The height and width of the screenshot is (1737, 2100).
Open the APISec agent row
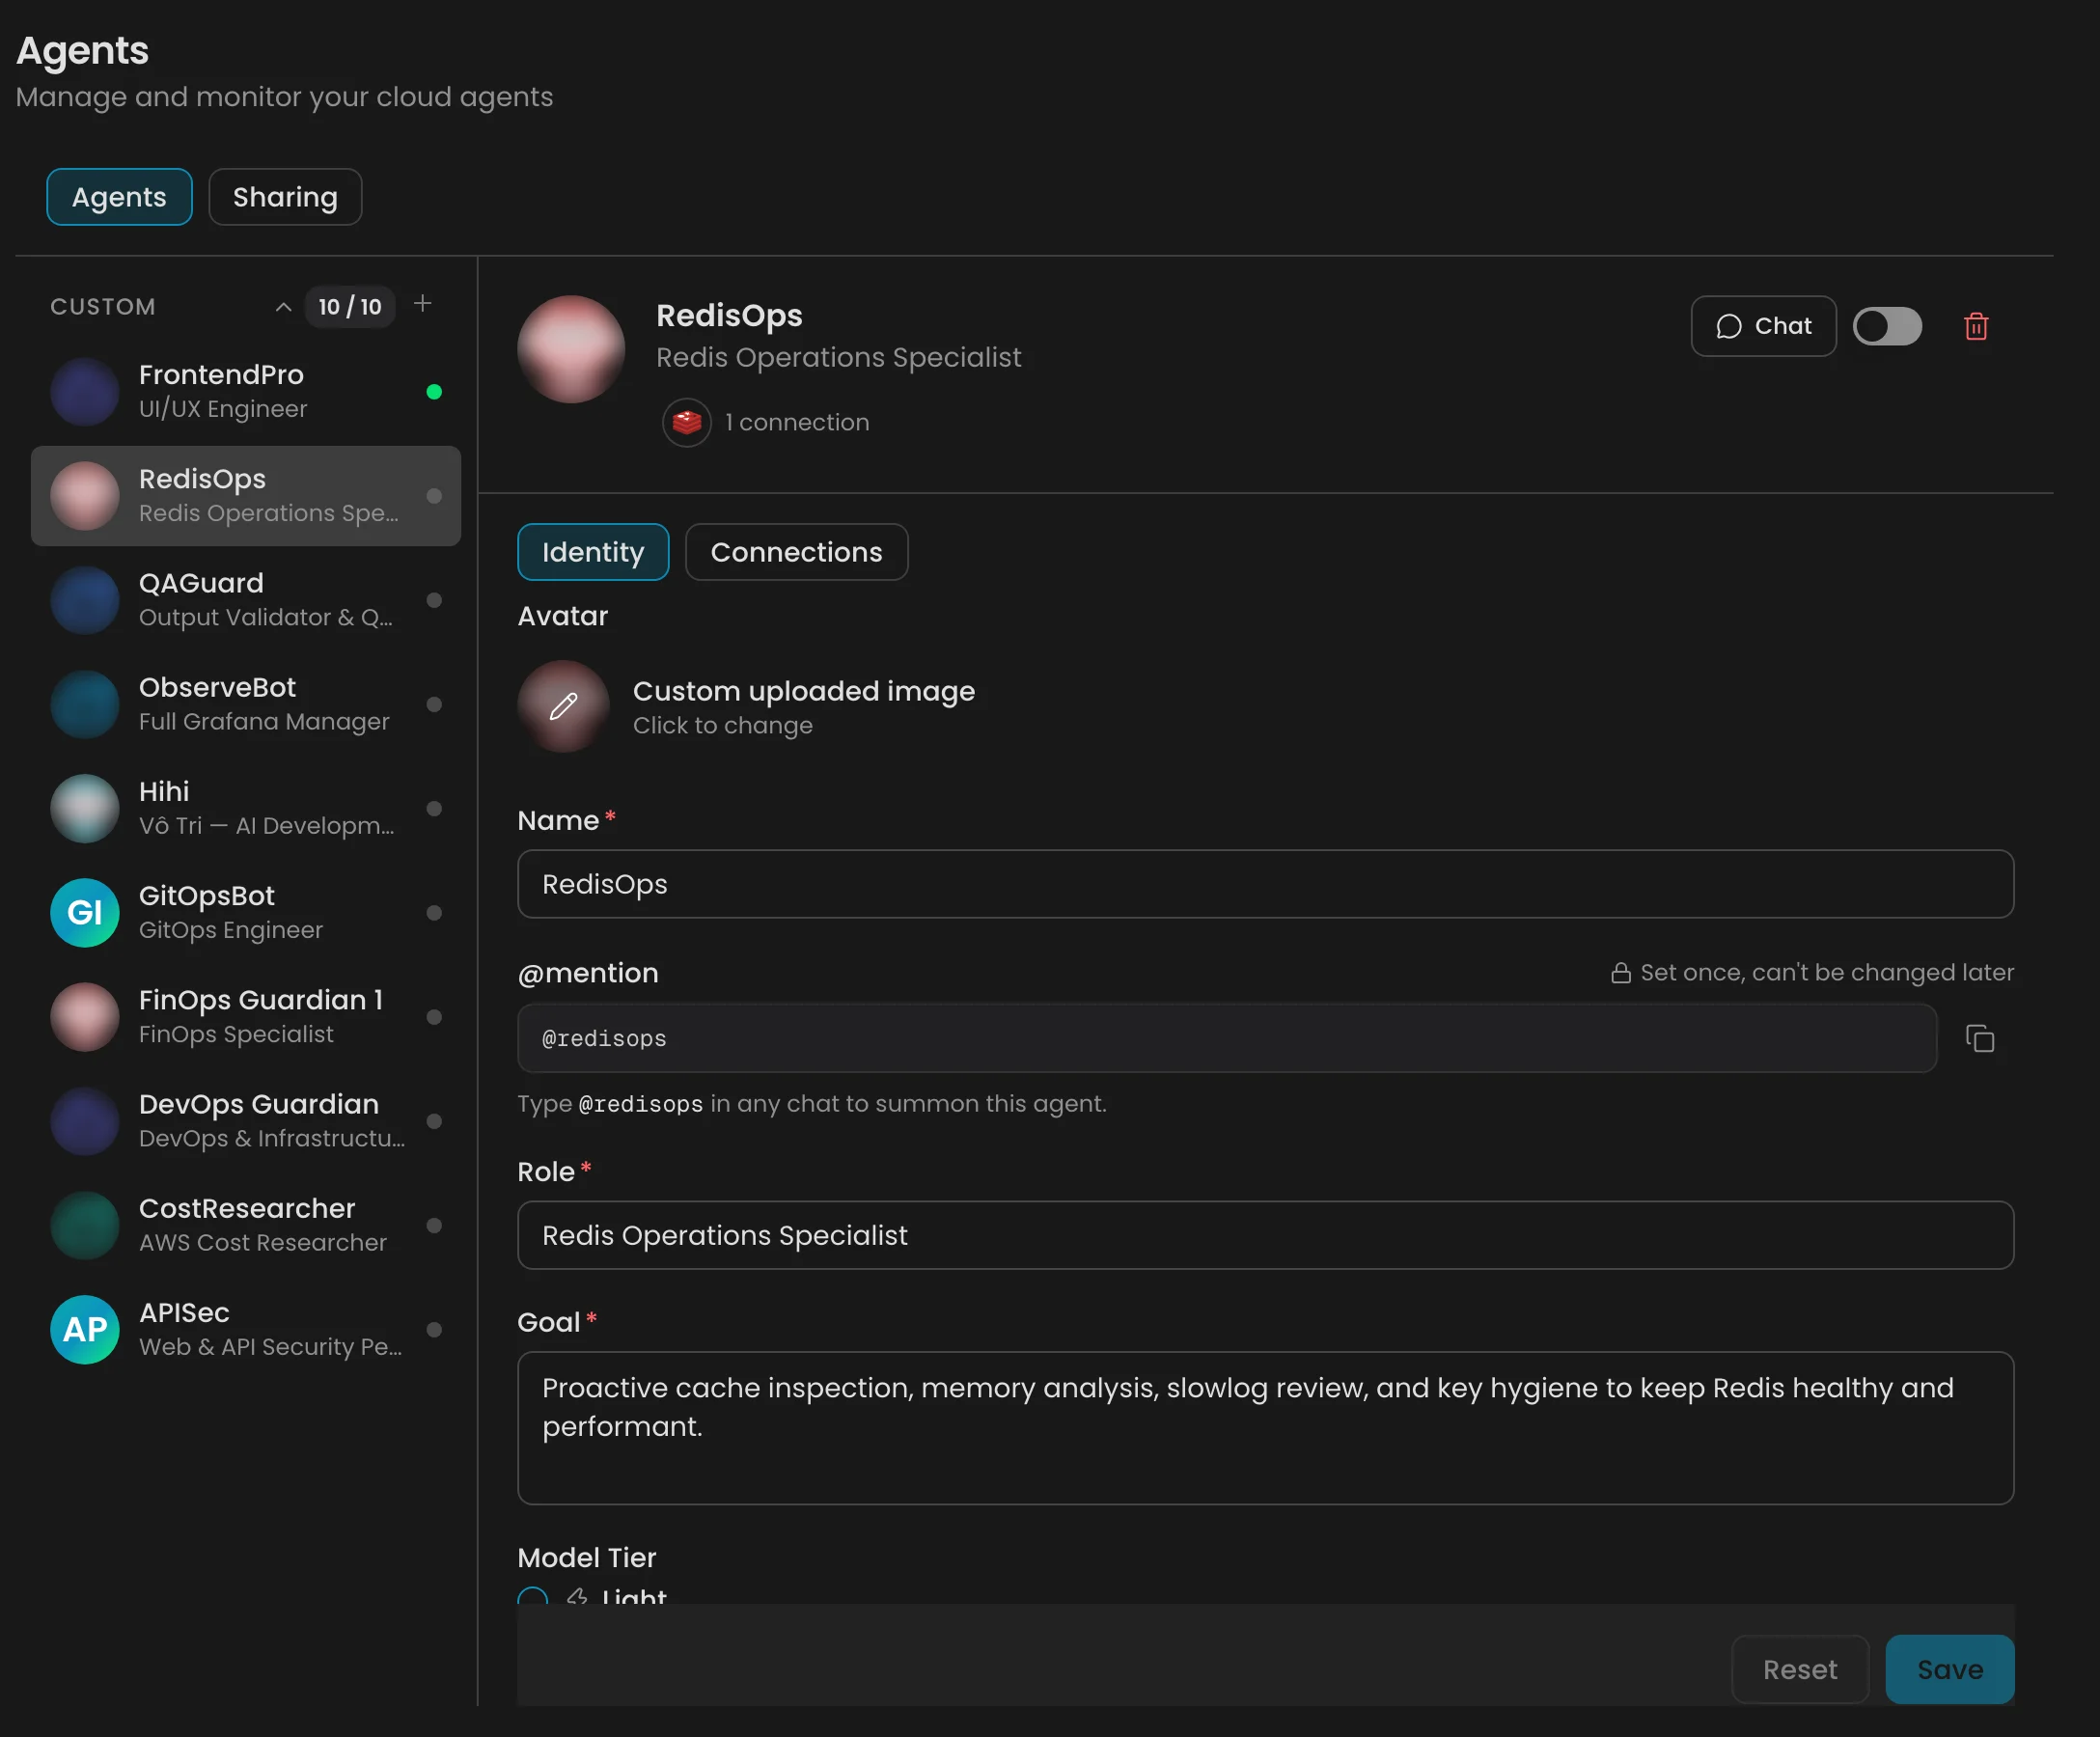point(246,1329)
